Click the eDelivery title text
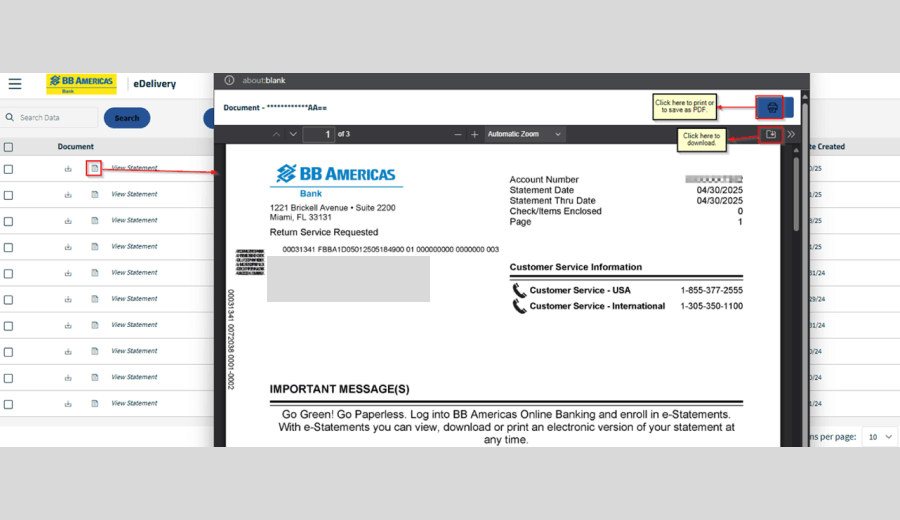This screenshot has height=520, width=900. click(x=154, y=84)
